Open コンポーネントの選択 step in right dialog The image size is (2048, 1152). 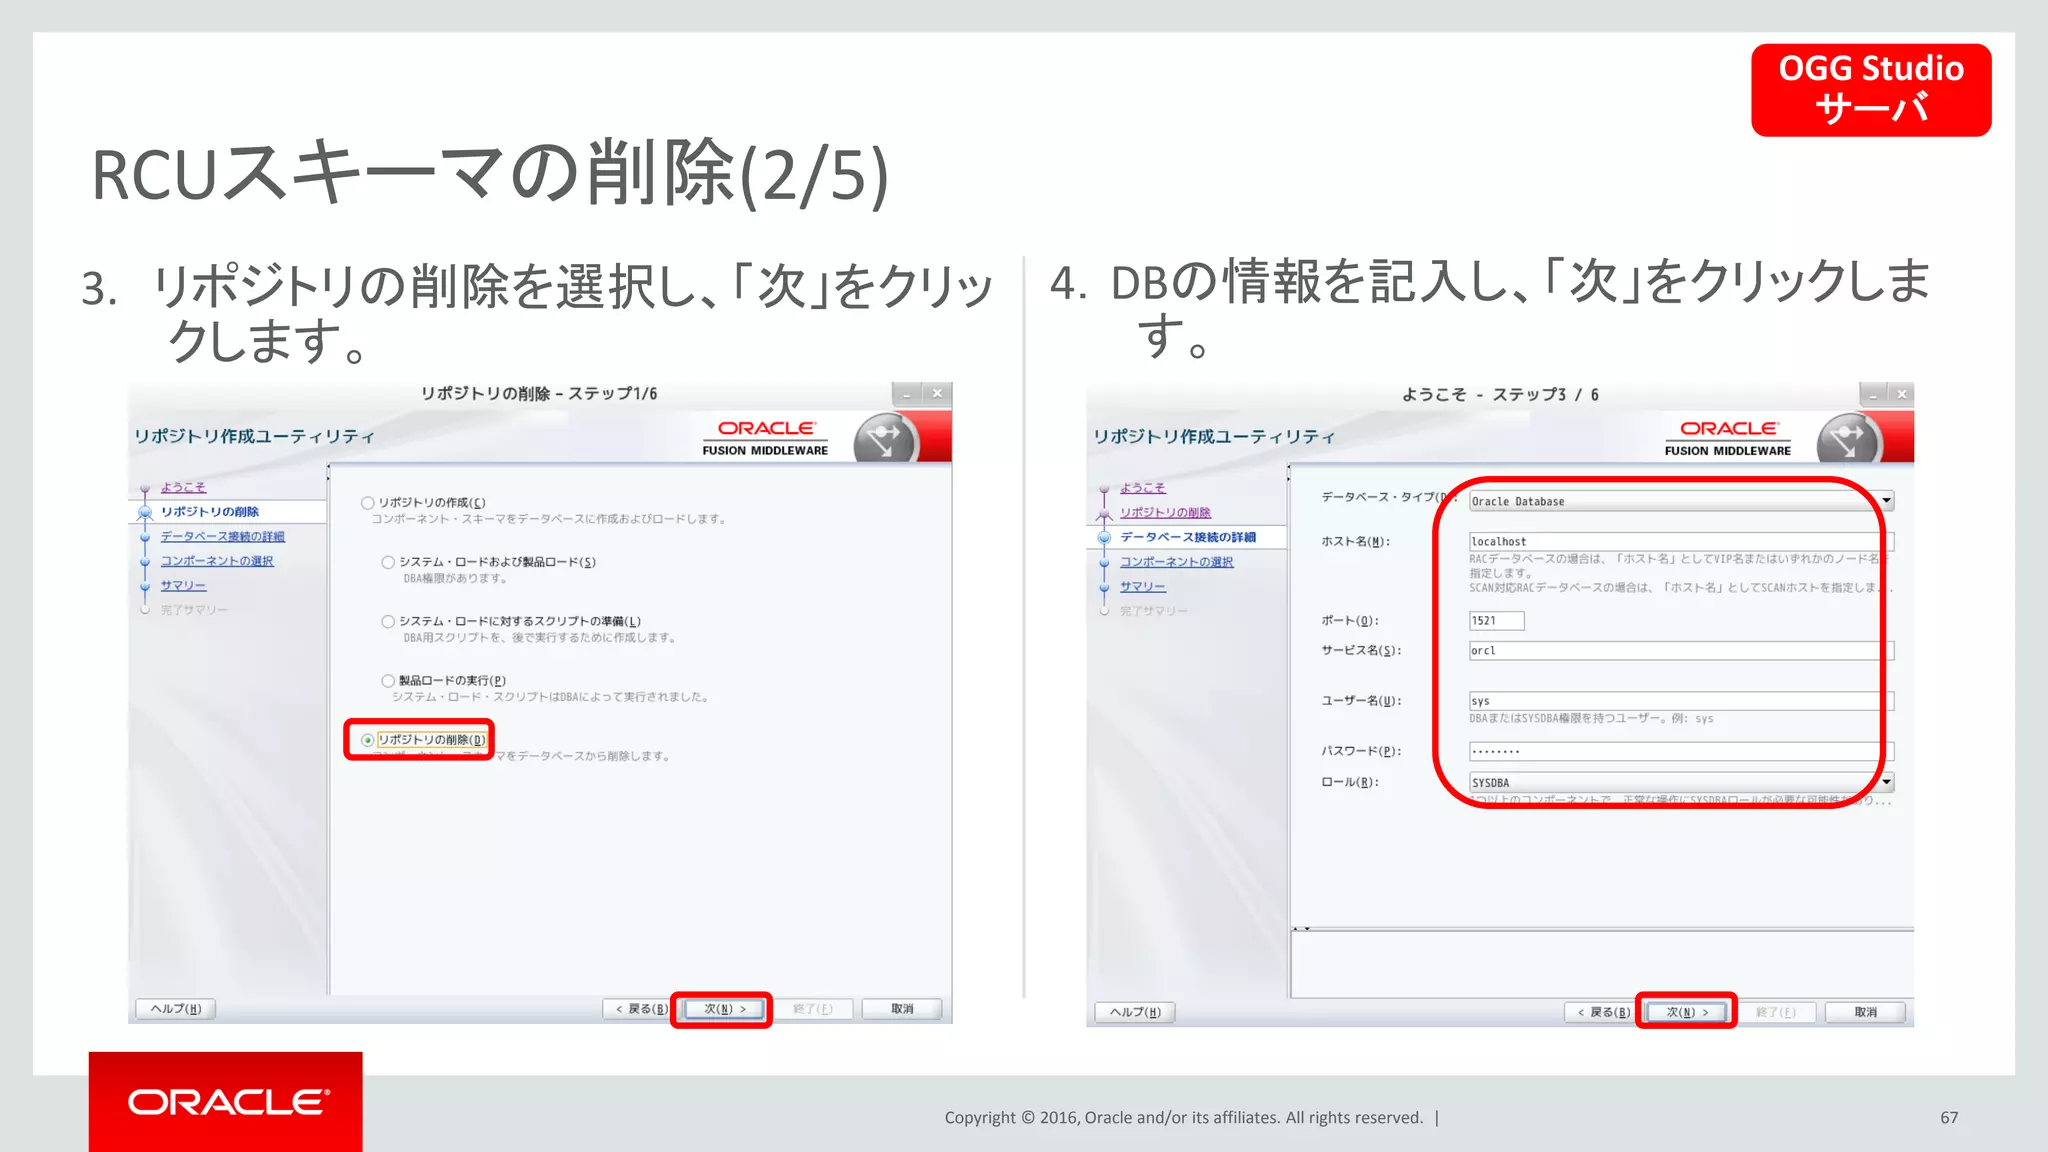tap(1176, 562)
